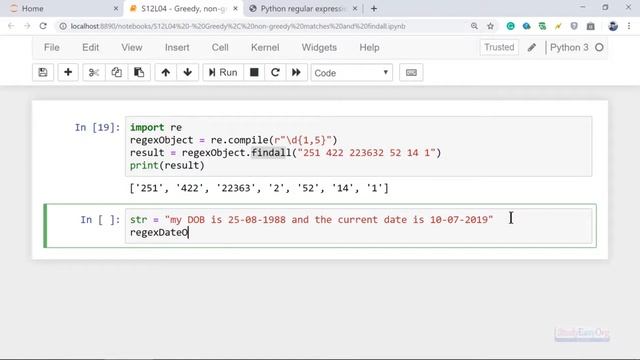Close the Home browser tab
Screen dimensions: 640x360
click(x=116, y=8)
